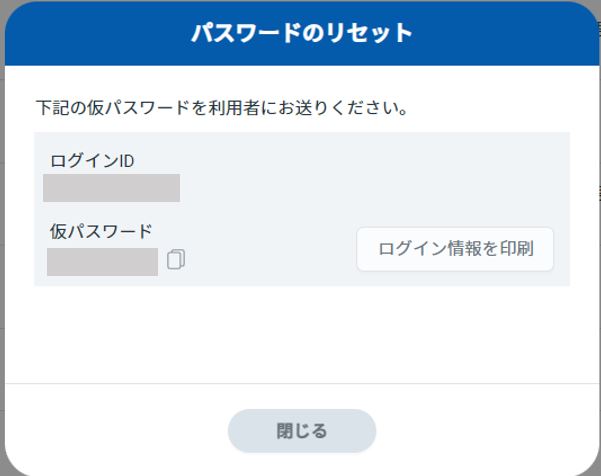
Task: Click the divider line above the 閉じる button
Action: click(302, 383)
